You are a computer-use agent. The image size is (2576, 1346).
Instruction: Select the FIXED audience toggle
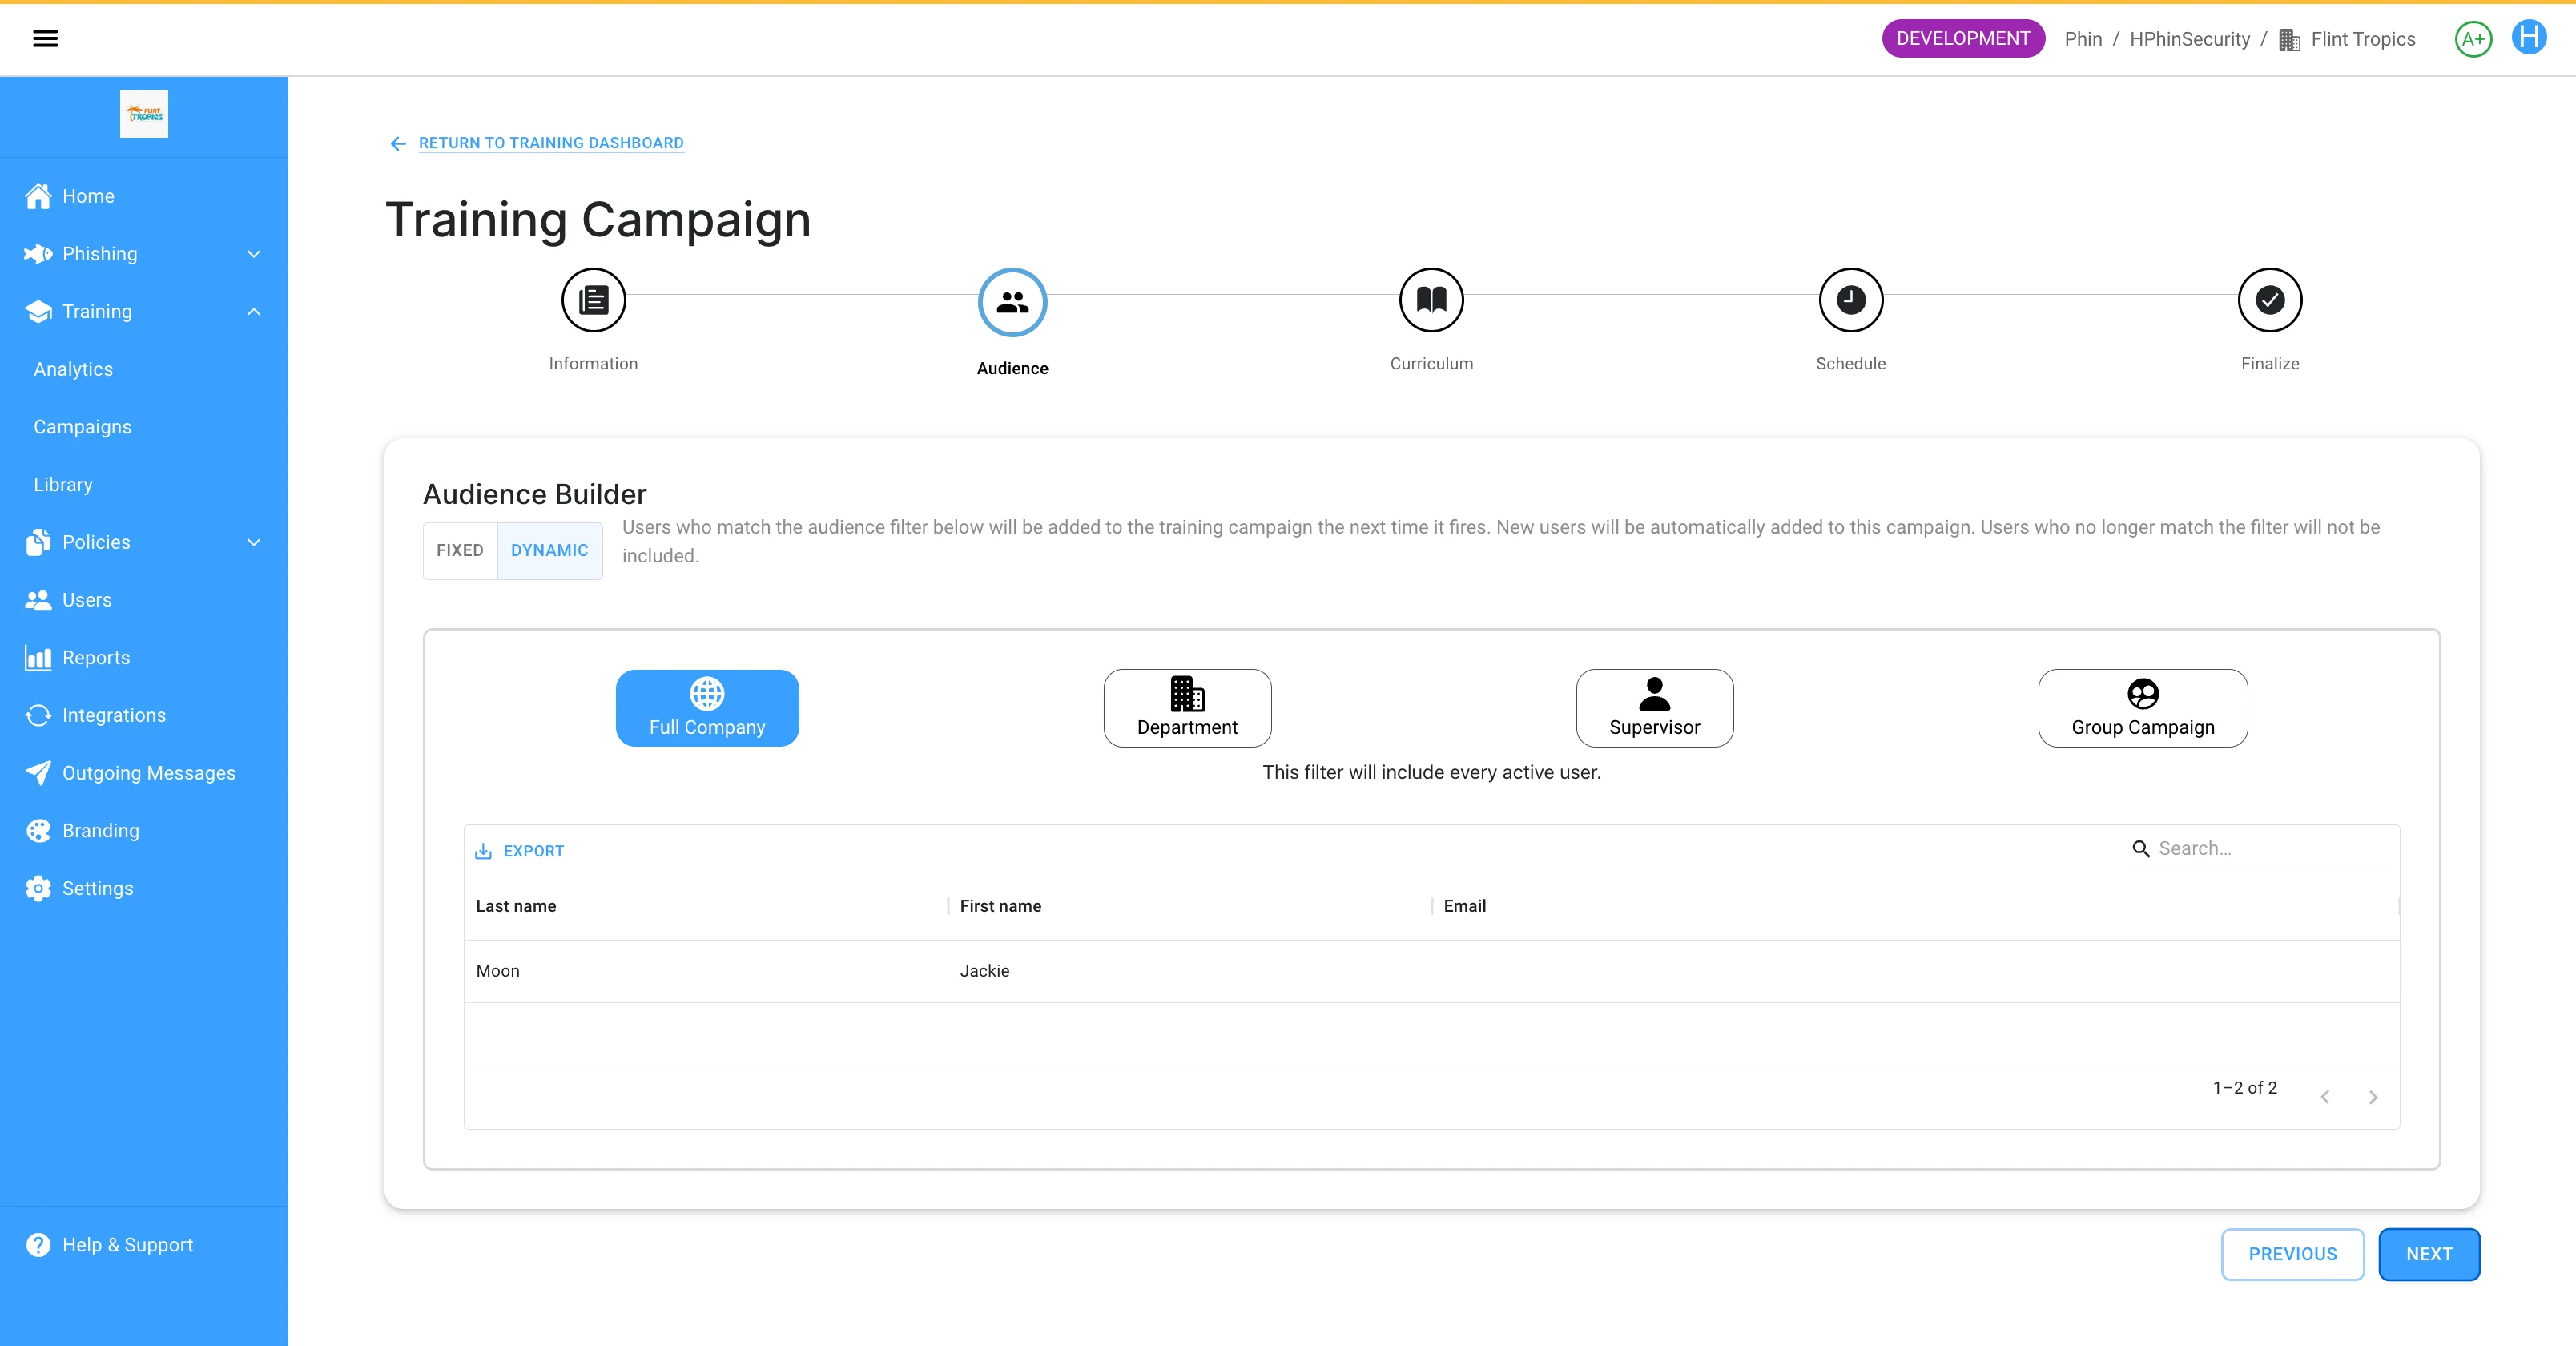click(459, 550)
